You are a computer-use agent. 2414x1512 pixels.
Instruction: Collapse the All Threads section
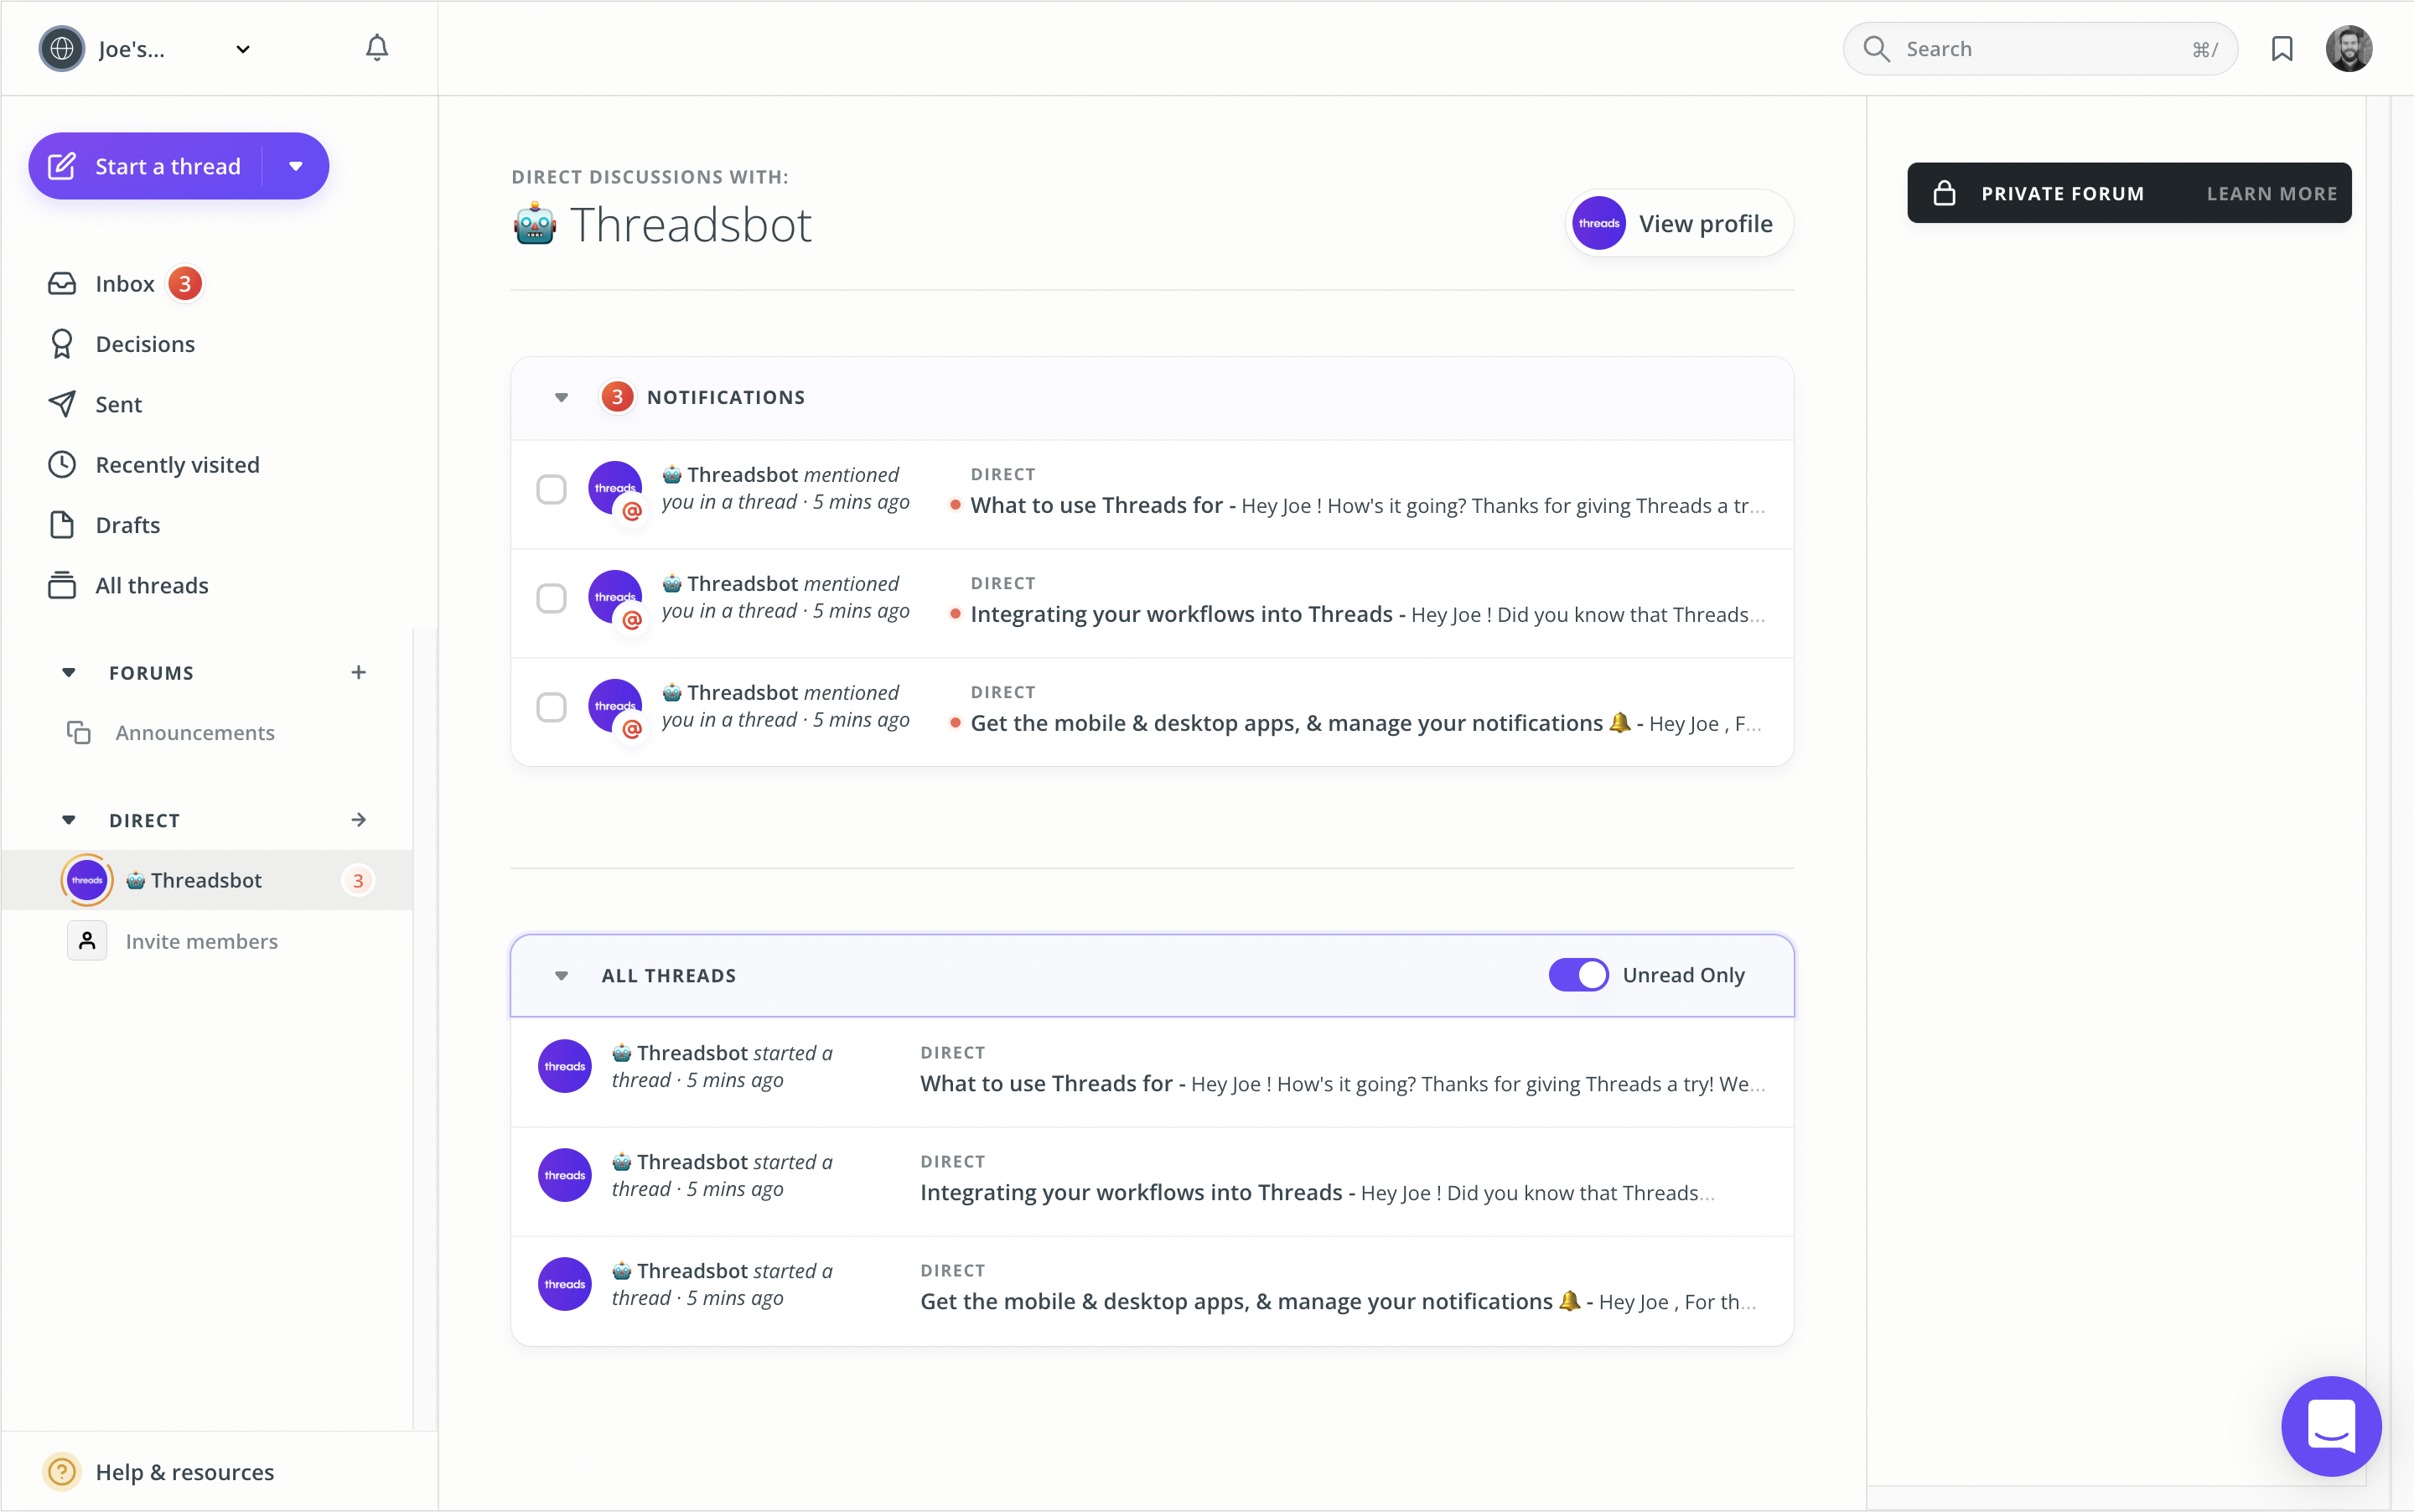561,976
